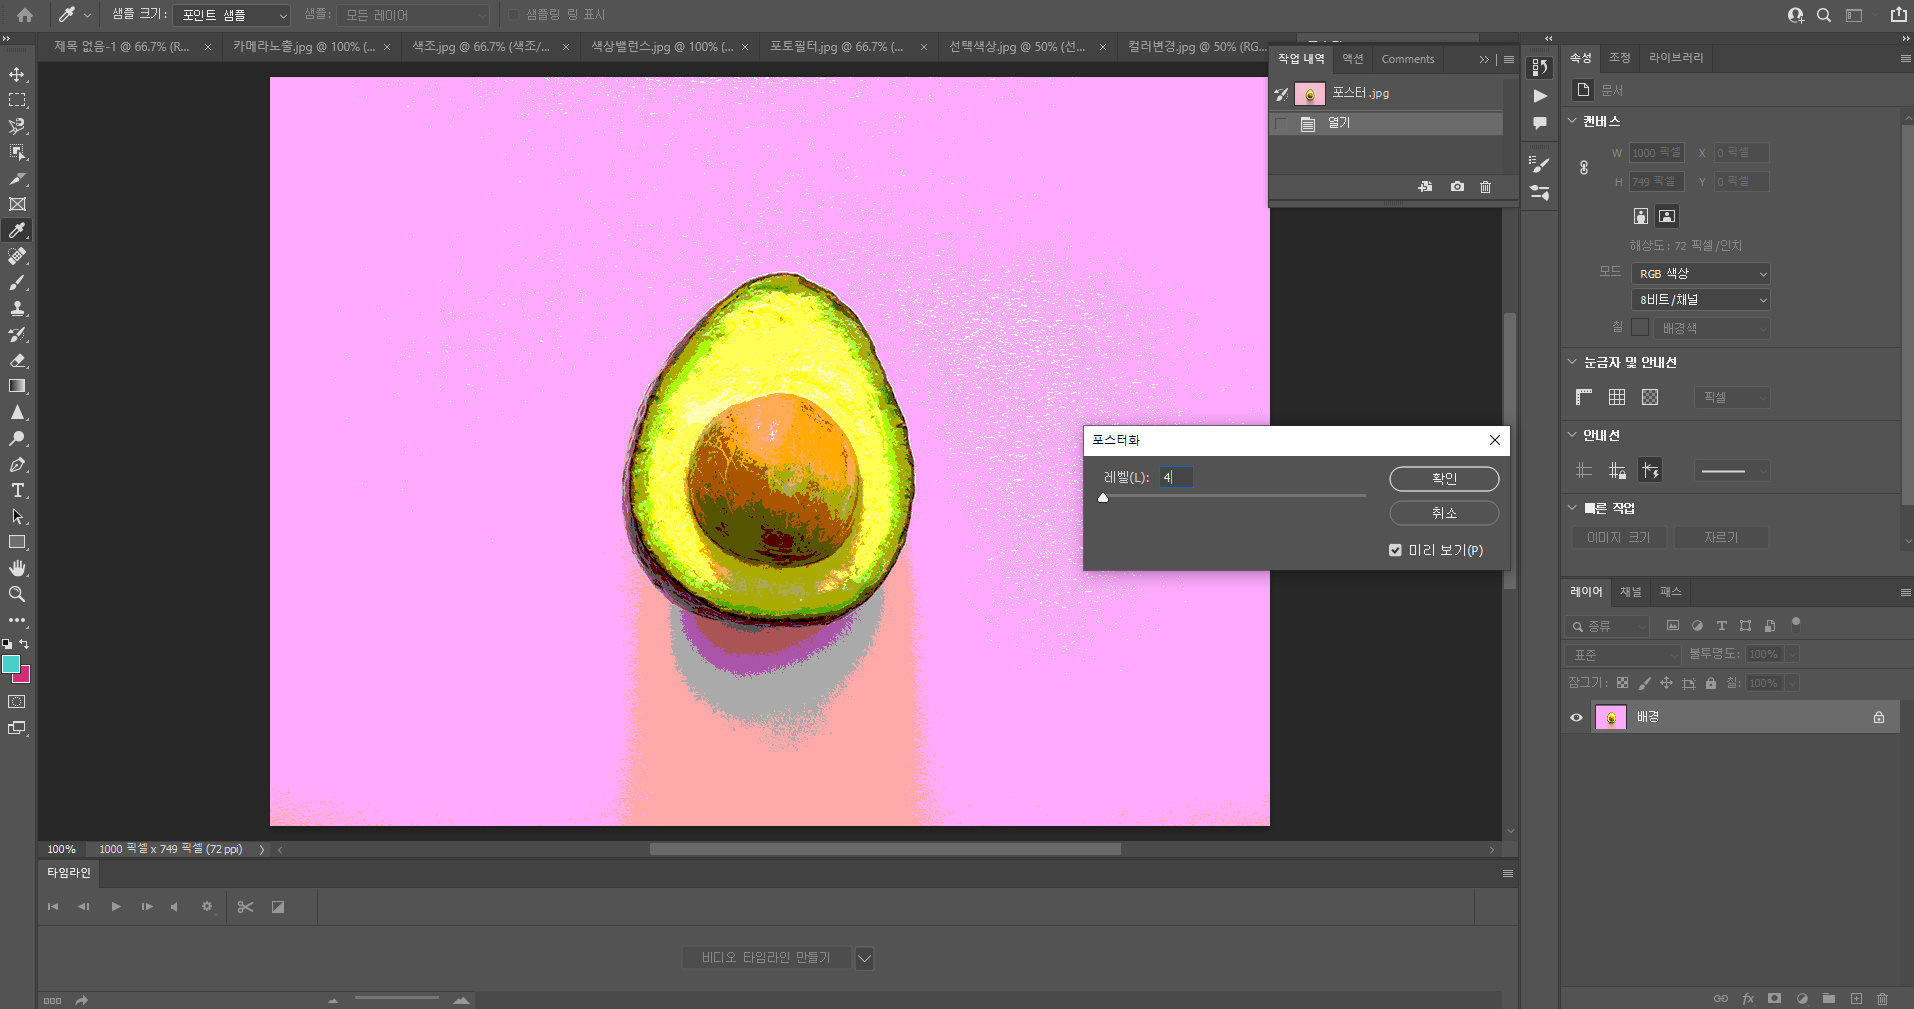Toggle visibility of the 배경 layer

click(x=1577, y=717)
